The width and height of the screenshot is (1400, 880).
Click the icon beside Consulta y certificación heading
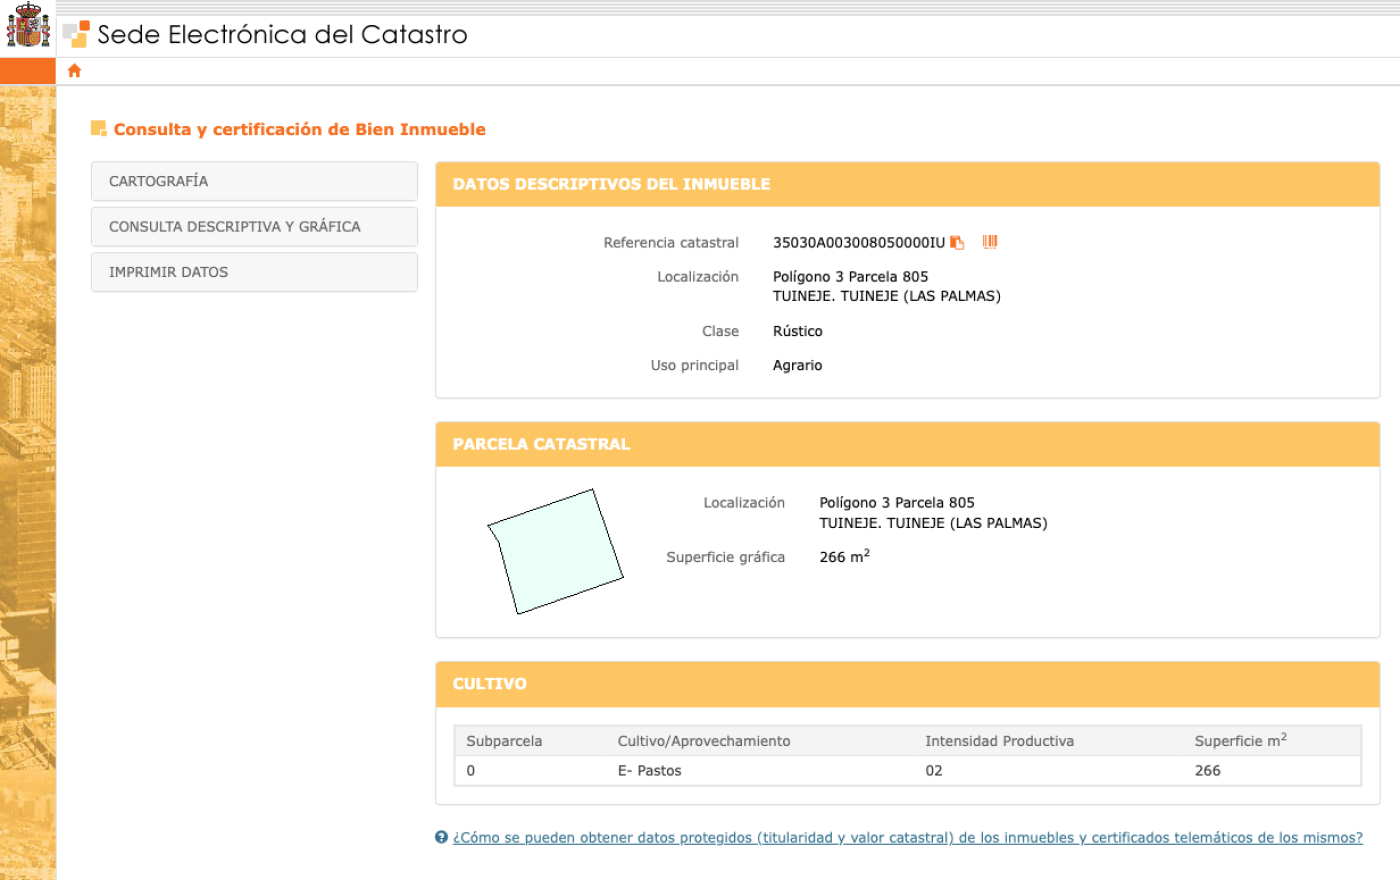(x=98, y=129)
